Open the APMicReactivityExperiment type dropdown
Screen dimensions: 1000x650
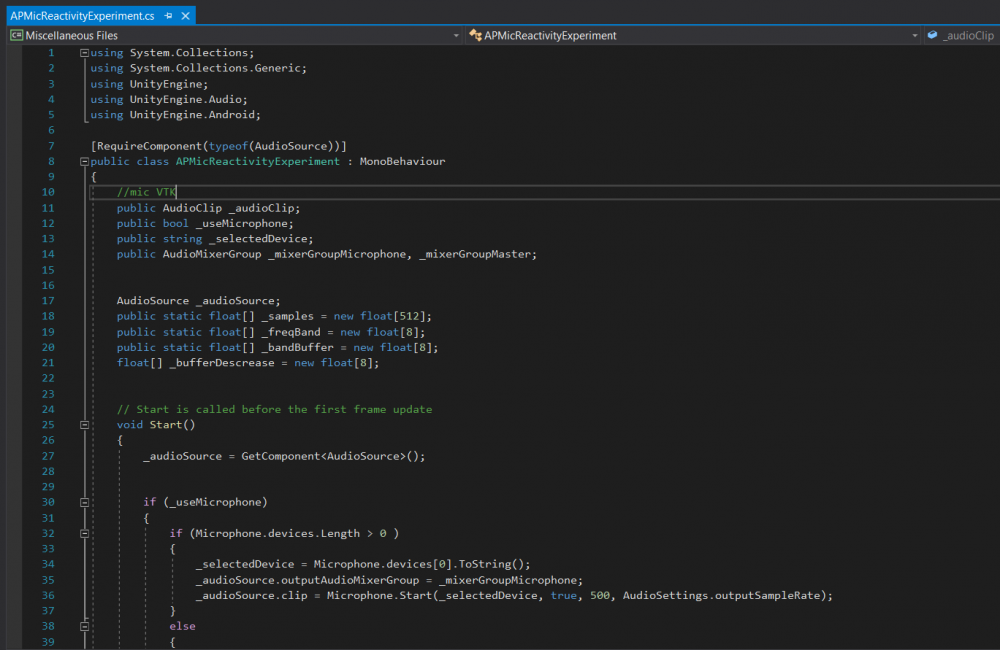coord(914,35)
